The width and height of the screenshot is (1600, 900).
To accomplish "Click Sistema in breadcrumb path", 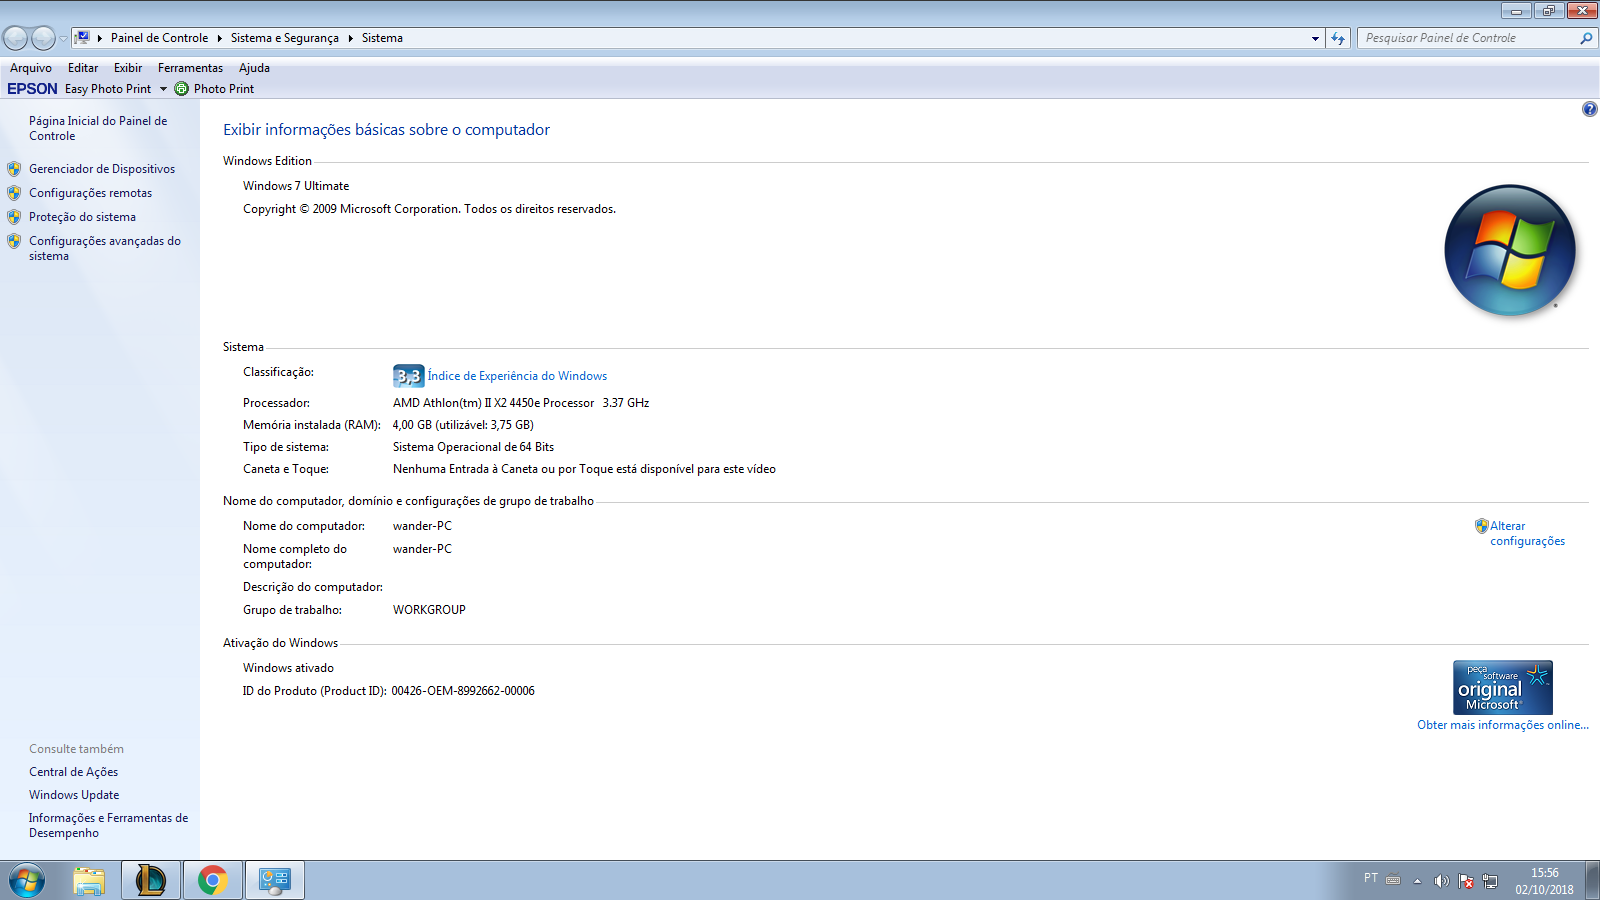I will pos(382,38).
